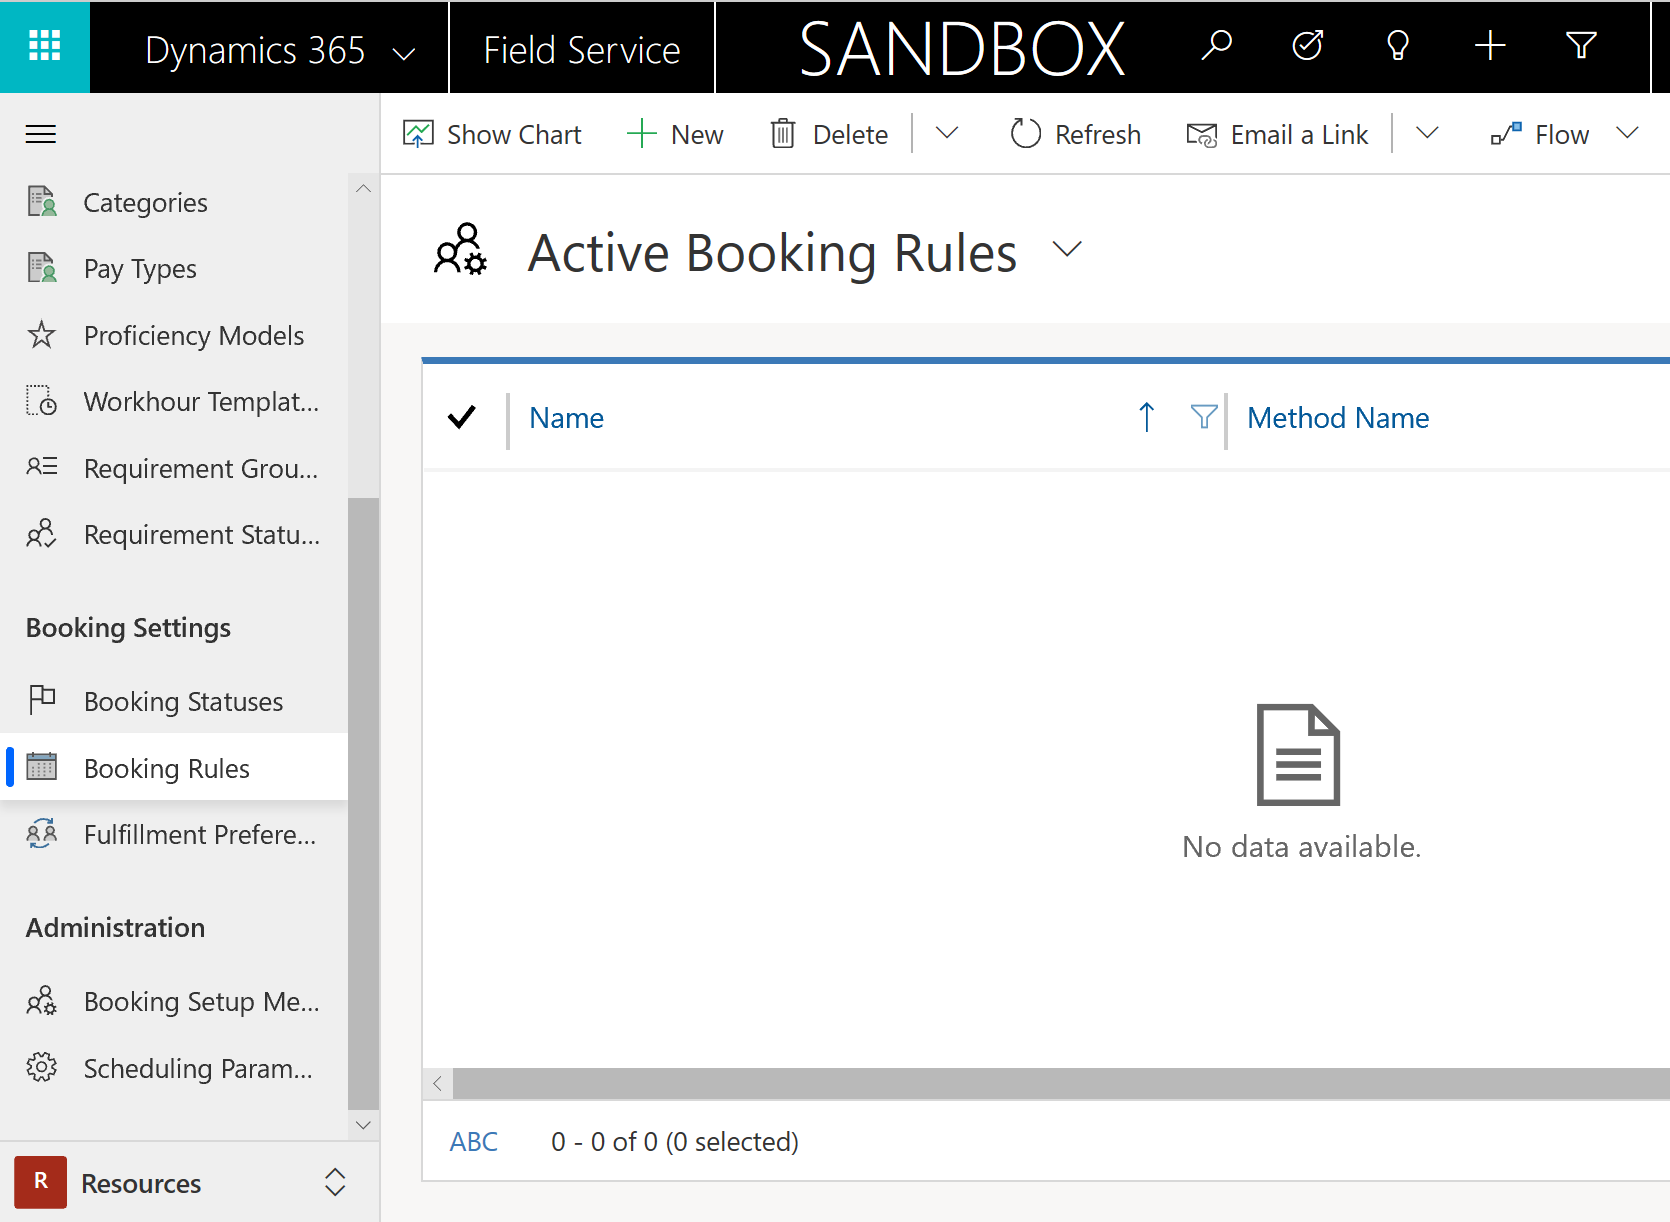Expand the Dynamics 365 app dropdown
This screenshot has width=1670, height=1222.
(404, 54)
